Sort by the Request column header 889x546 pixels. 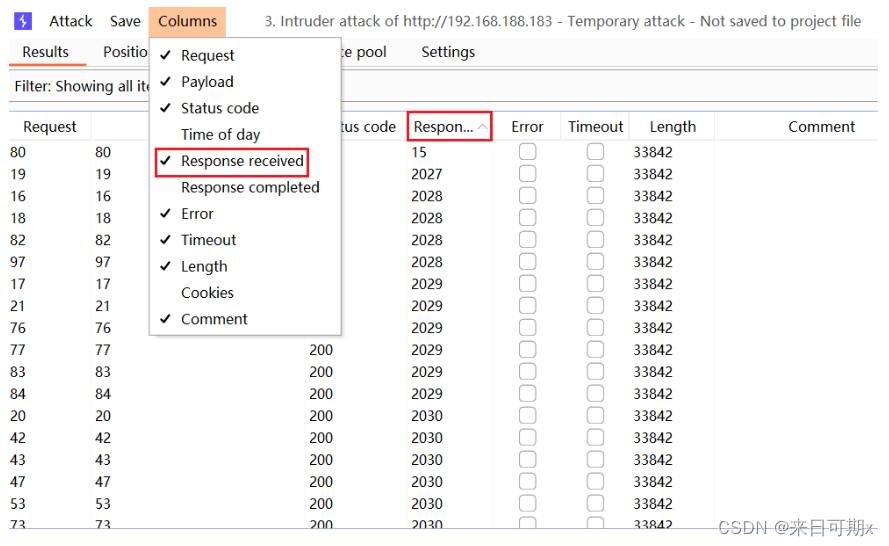(49, 126)
